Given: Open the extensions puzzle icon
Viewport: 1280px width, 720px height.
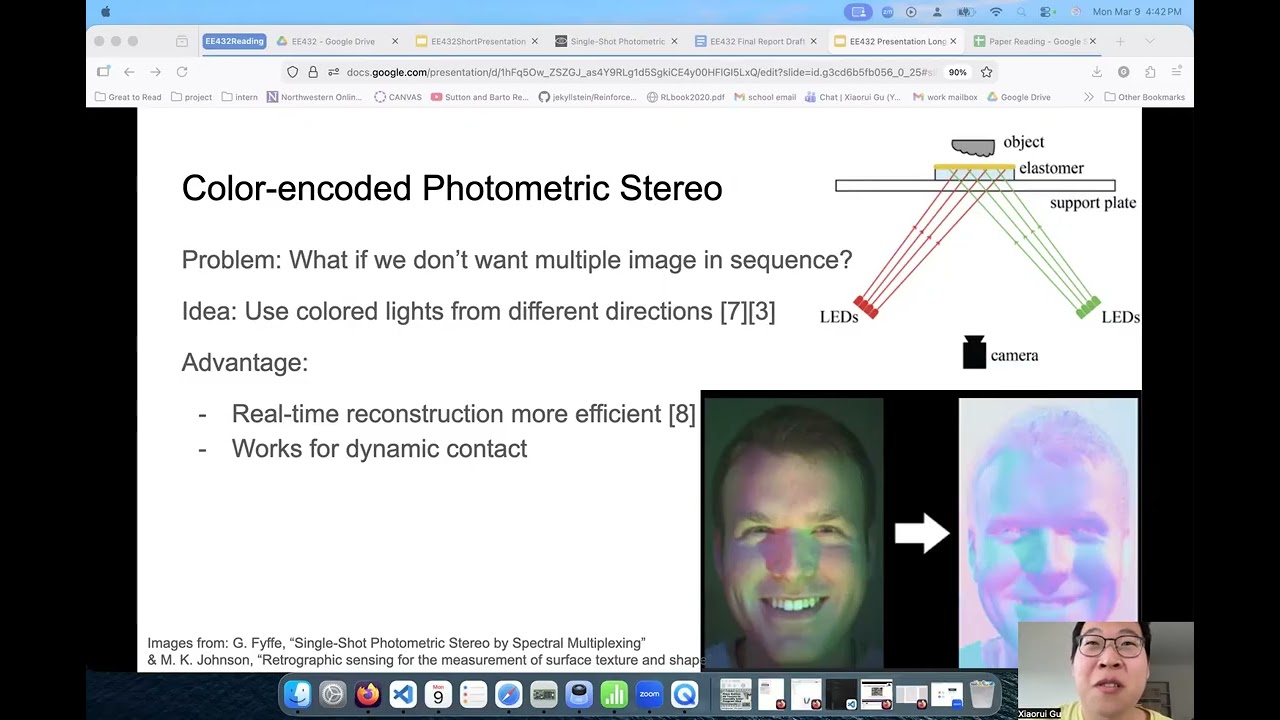Looking at the screenshot, I should pos(1150,72).
